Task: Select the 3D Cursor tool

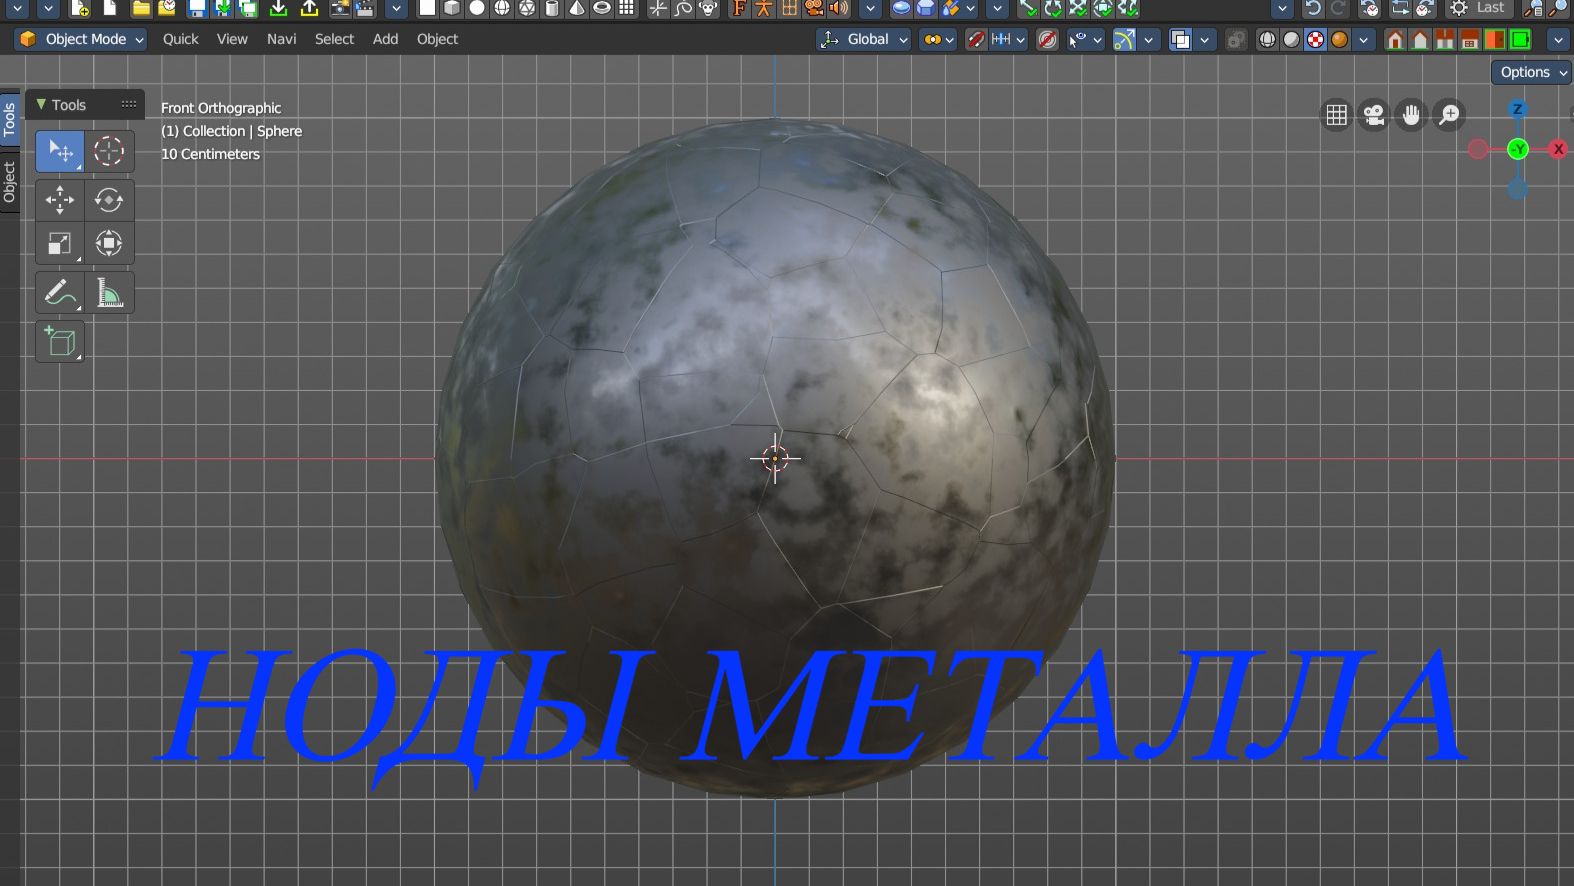Action: (109, 151)
